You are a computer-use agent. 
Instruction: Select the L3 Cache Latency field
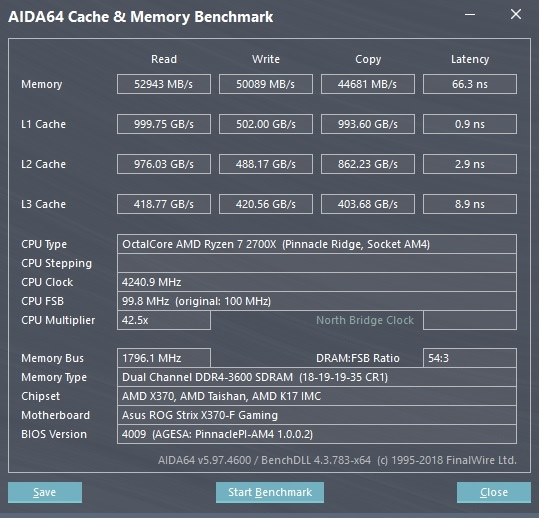(x=470, y=204)
